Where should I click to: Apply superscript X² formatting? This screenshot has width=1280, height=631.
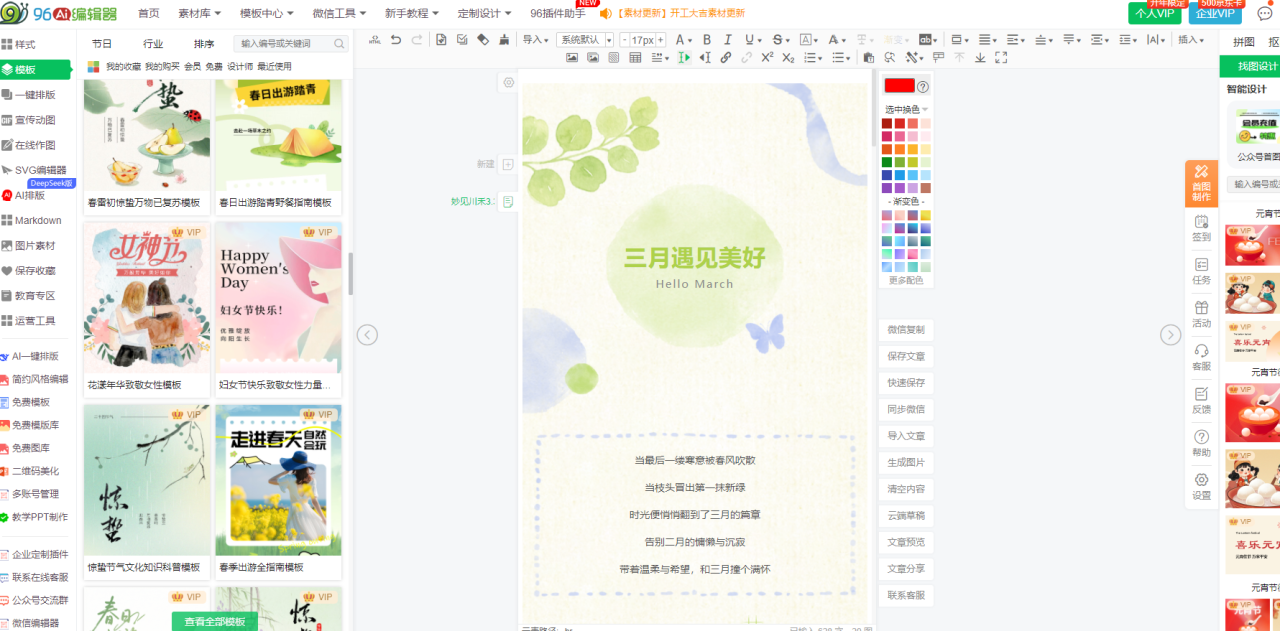(767, 57)
